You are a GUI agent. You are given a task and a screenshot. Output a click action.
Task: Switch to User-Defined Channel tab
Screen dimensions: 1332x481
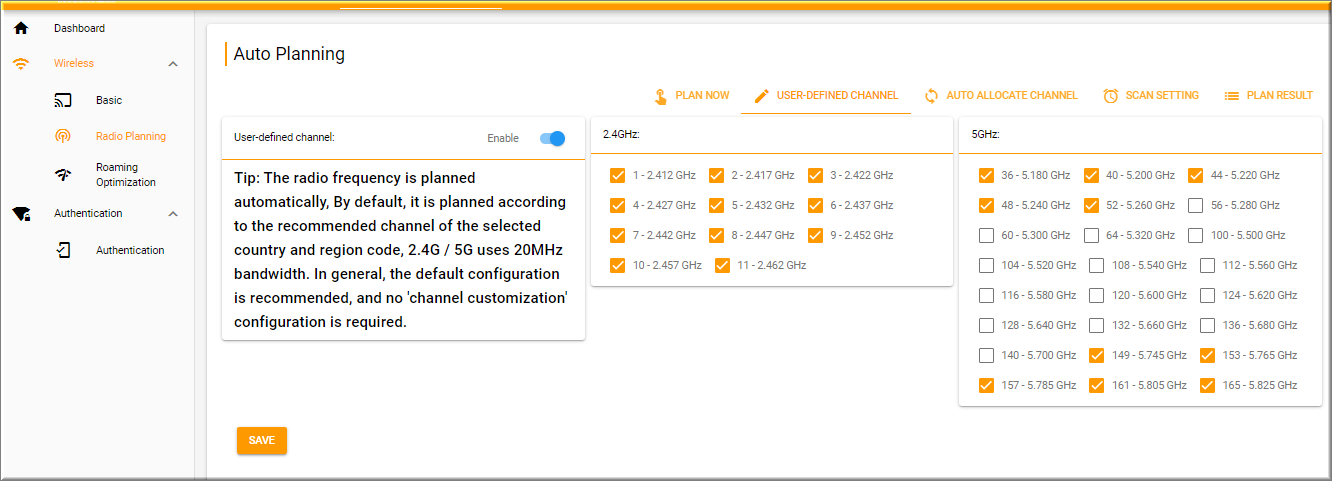[x=826, y=96]
